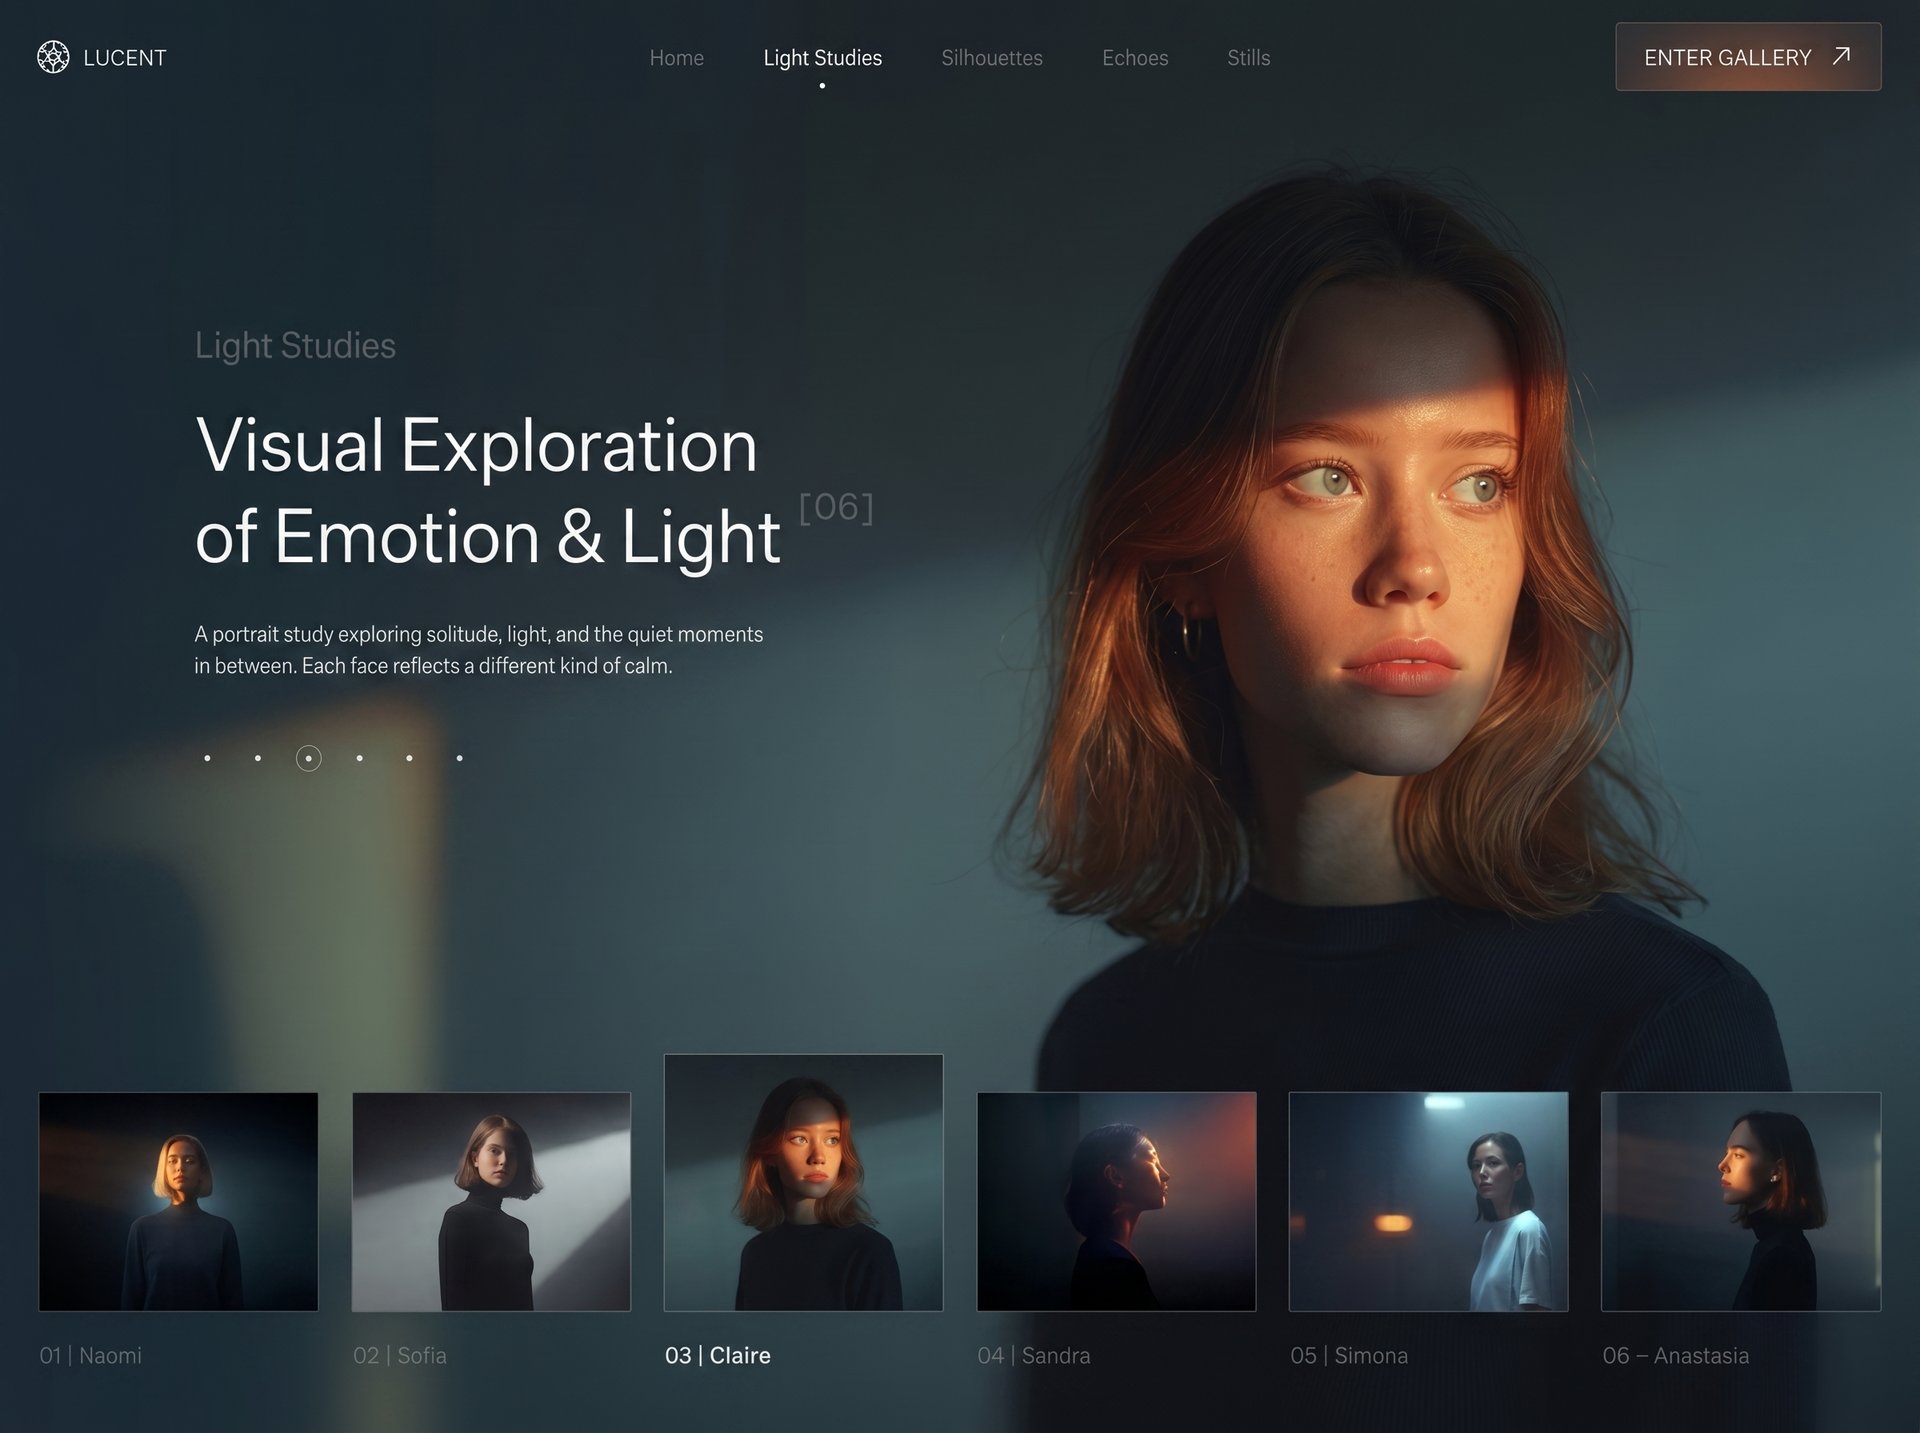Open the Silhouettes navigation tab

click(x=991, y=58)
